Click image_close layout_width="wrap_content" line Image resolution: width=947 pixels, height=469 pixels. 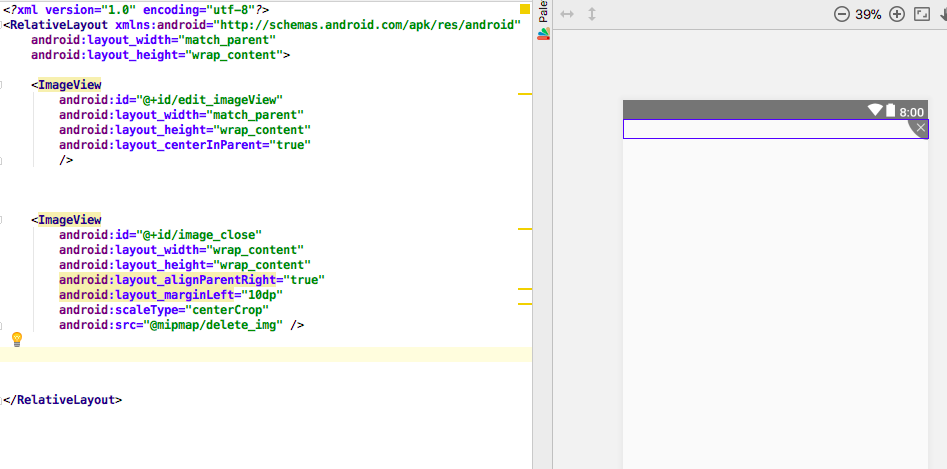pyautogui.click(x=181, y=250)
